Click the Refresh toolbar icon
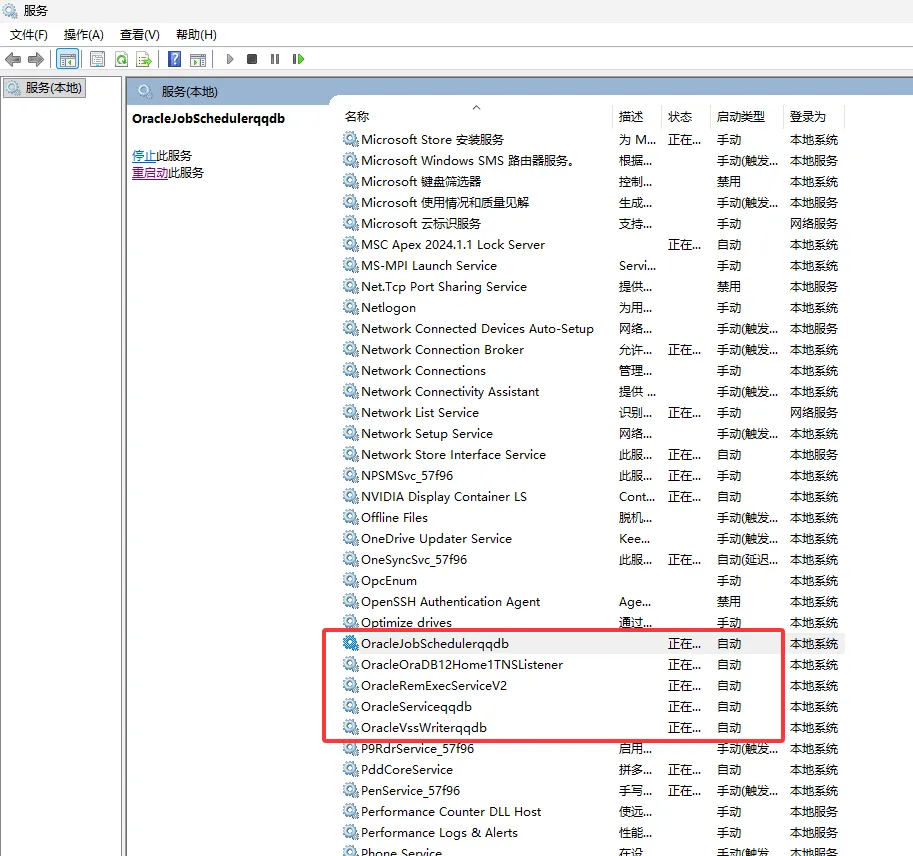 click(121, 59)
